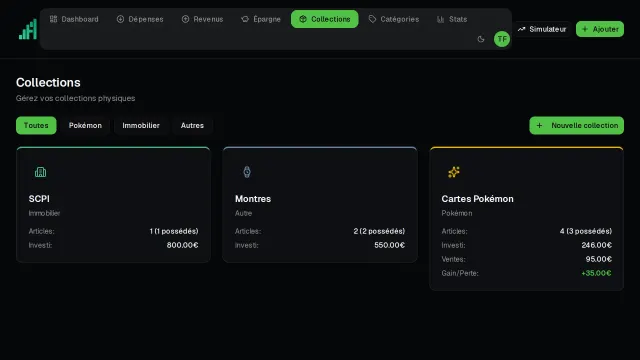Image resolution: width=640 pixels, height=360 pixels.
Task: Click the "1 (1 possédés)" article count
Action: click(174, 231)
